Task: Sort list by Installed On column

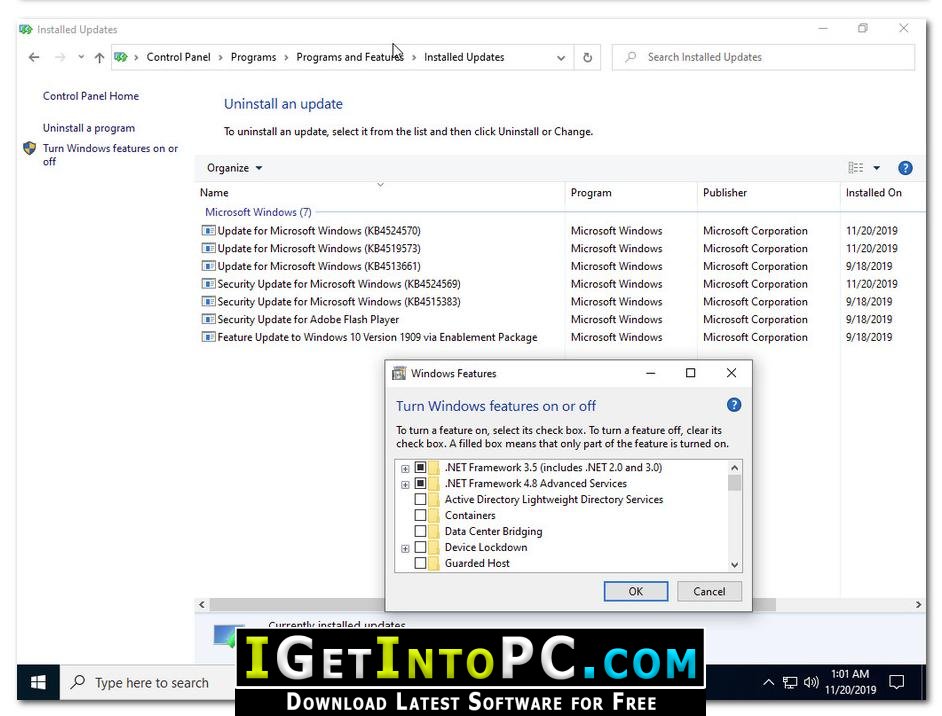Action: (874, 193)
